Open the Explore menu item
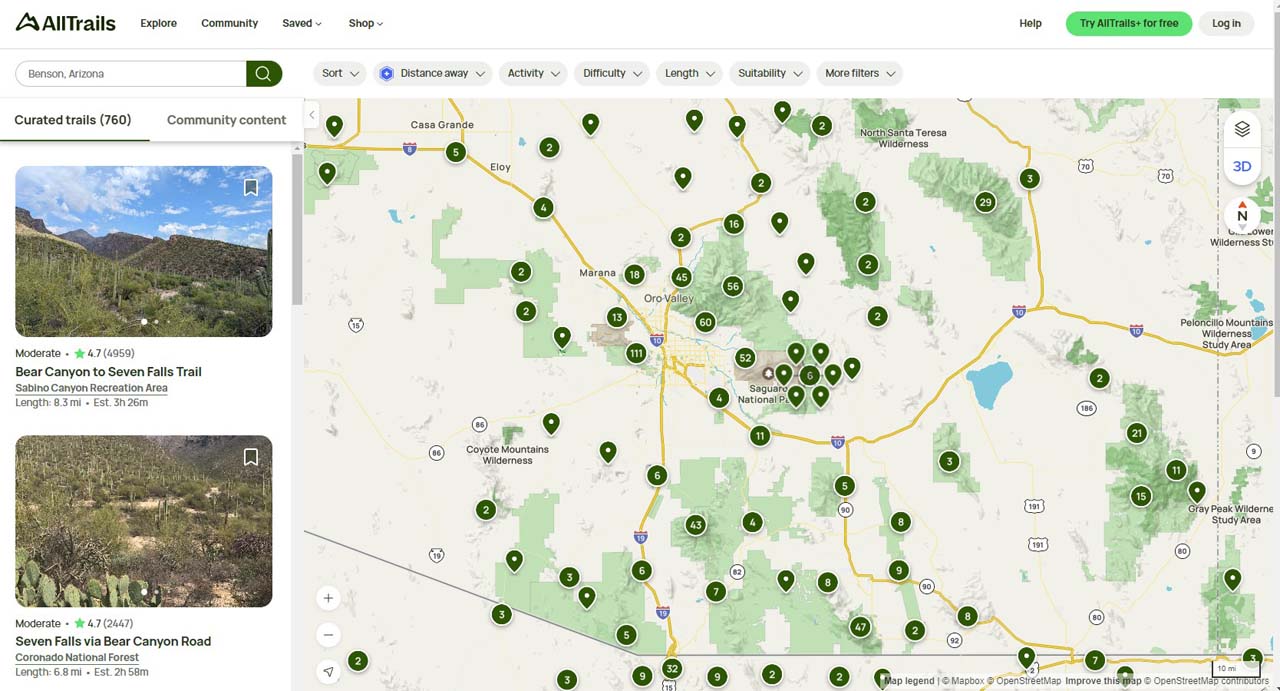The height and width of the screenshot is (691, 1280). pyautogui.click(x=158, y=23)
